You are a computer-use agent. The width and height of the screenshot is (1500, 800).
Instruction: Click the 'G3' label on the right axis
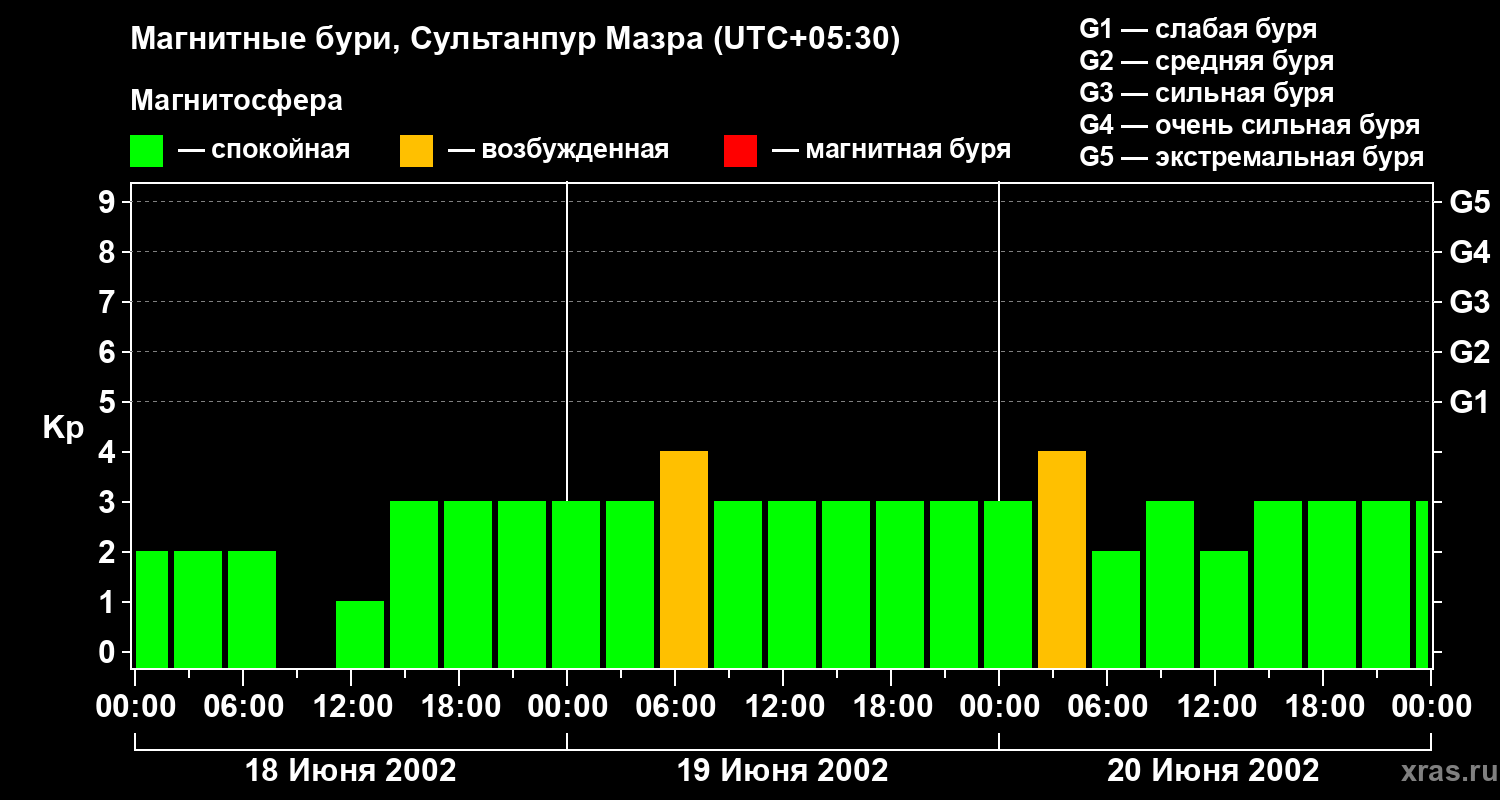1469,303
